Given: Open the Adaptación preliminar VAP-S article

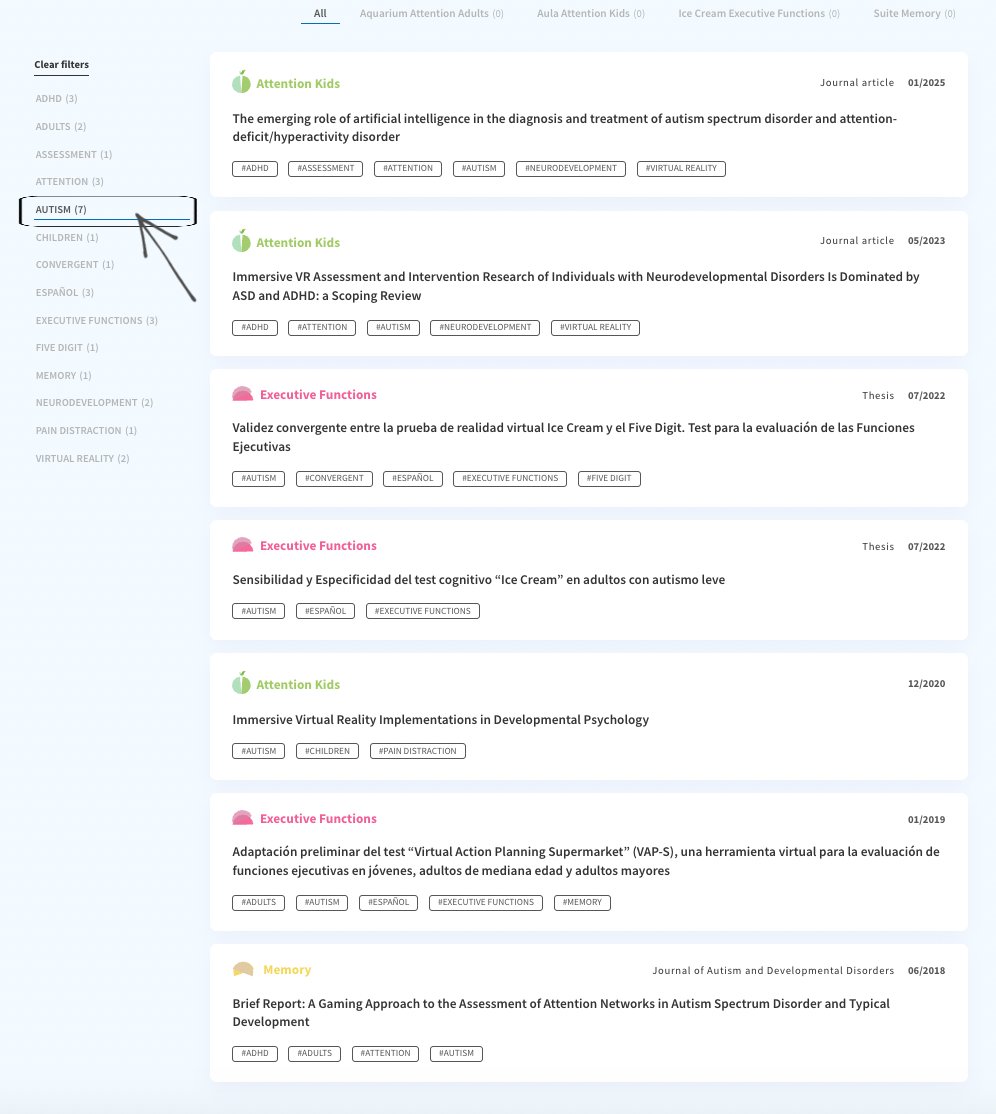Looking at the screenshot, I should [x=586, y=861].
